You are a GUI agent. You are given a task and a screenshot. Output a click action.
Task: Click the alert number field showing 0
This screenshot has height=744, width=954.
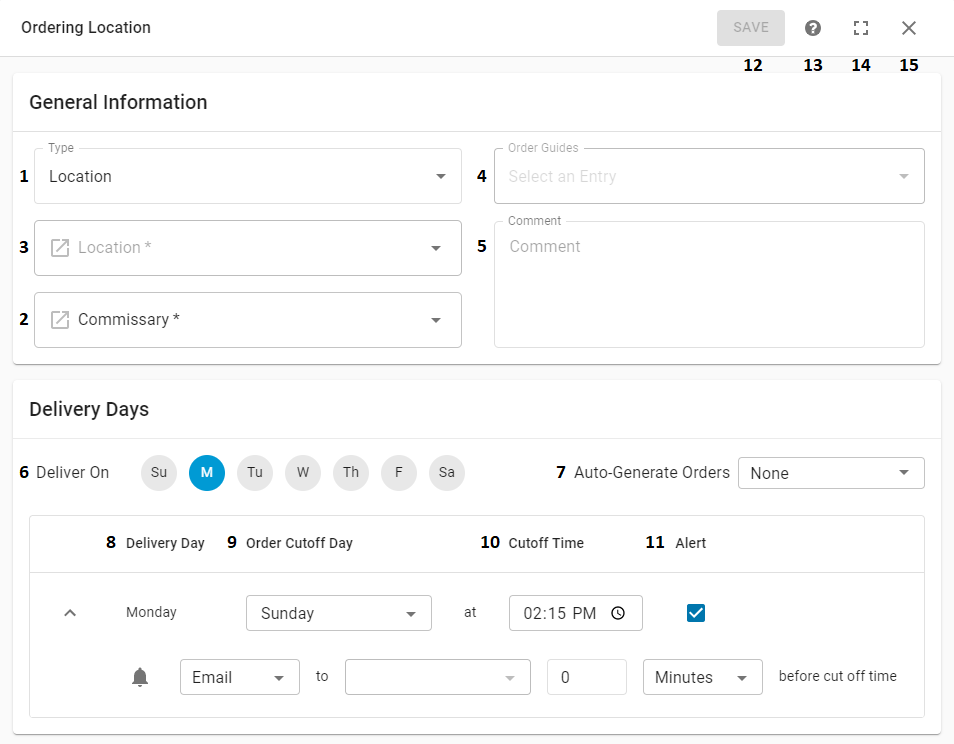[587, 677]
